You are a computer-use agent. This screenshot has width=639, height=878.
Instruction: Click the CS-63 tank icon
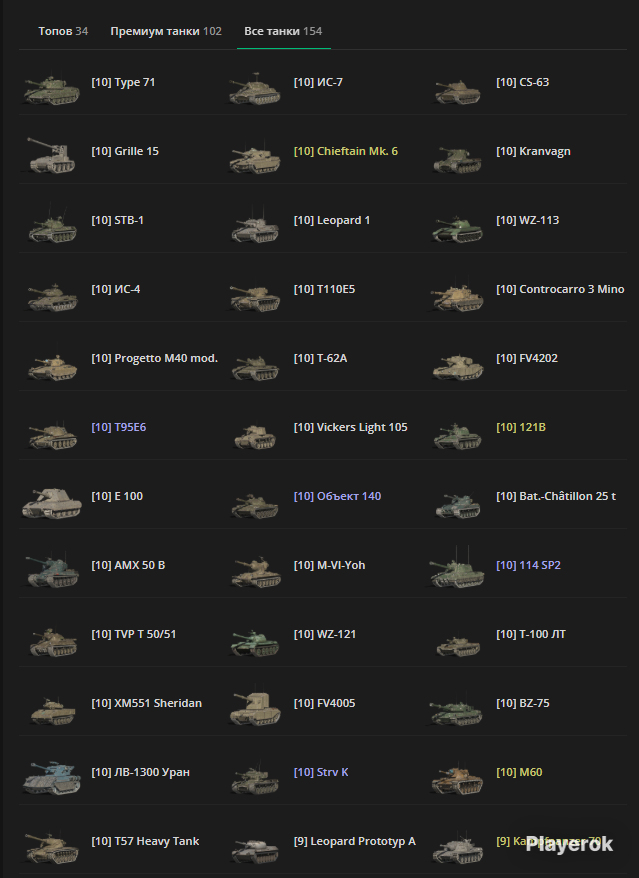point(458,90)
